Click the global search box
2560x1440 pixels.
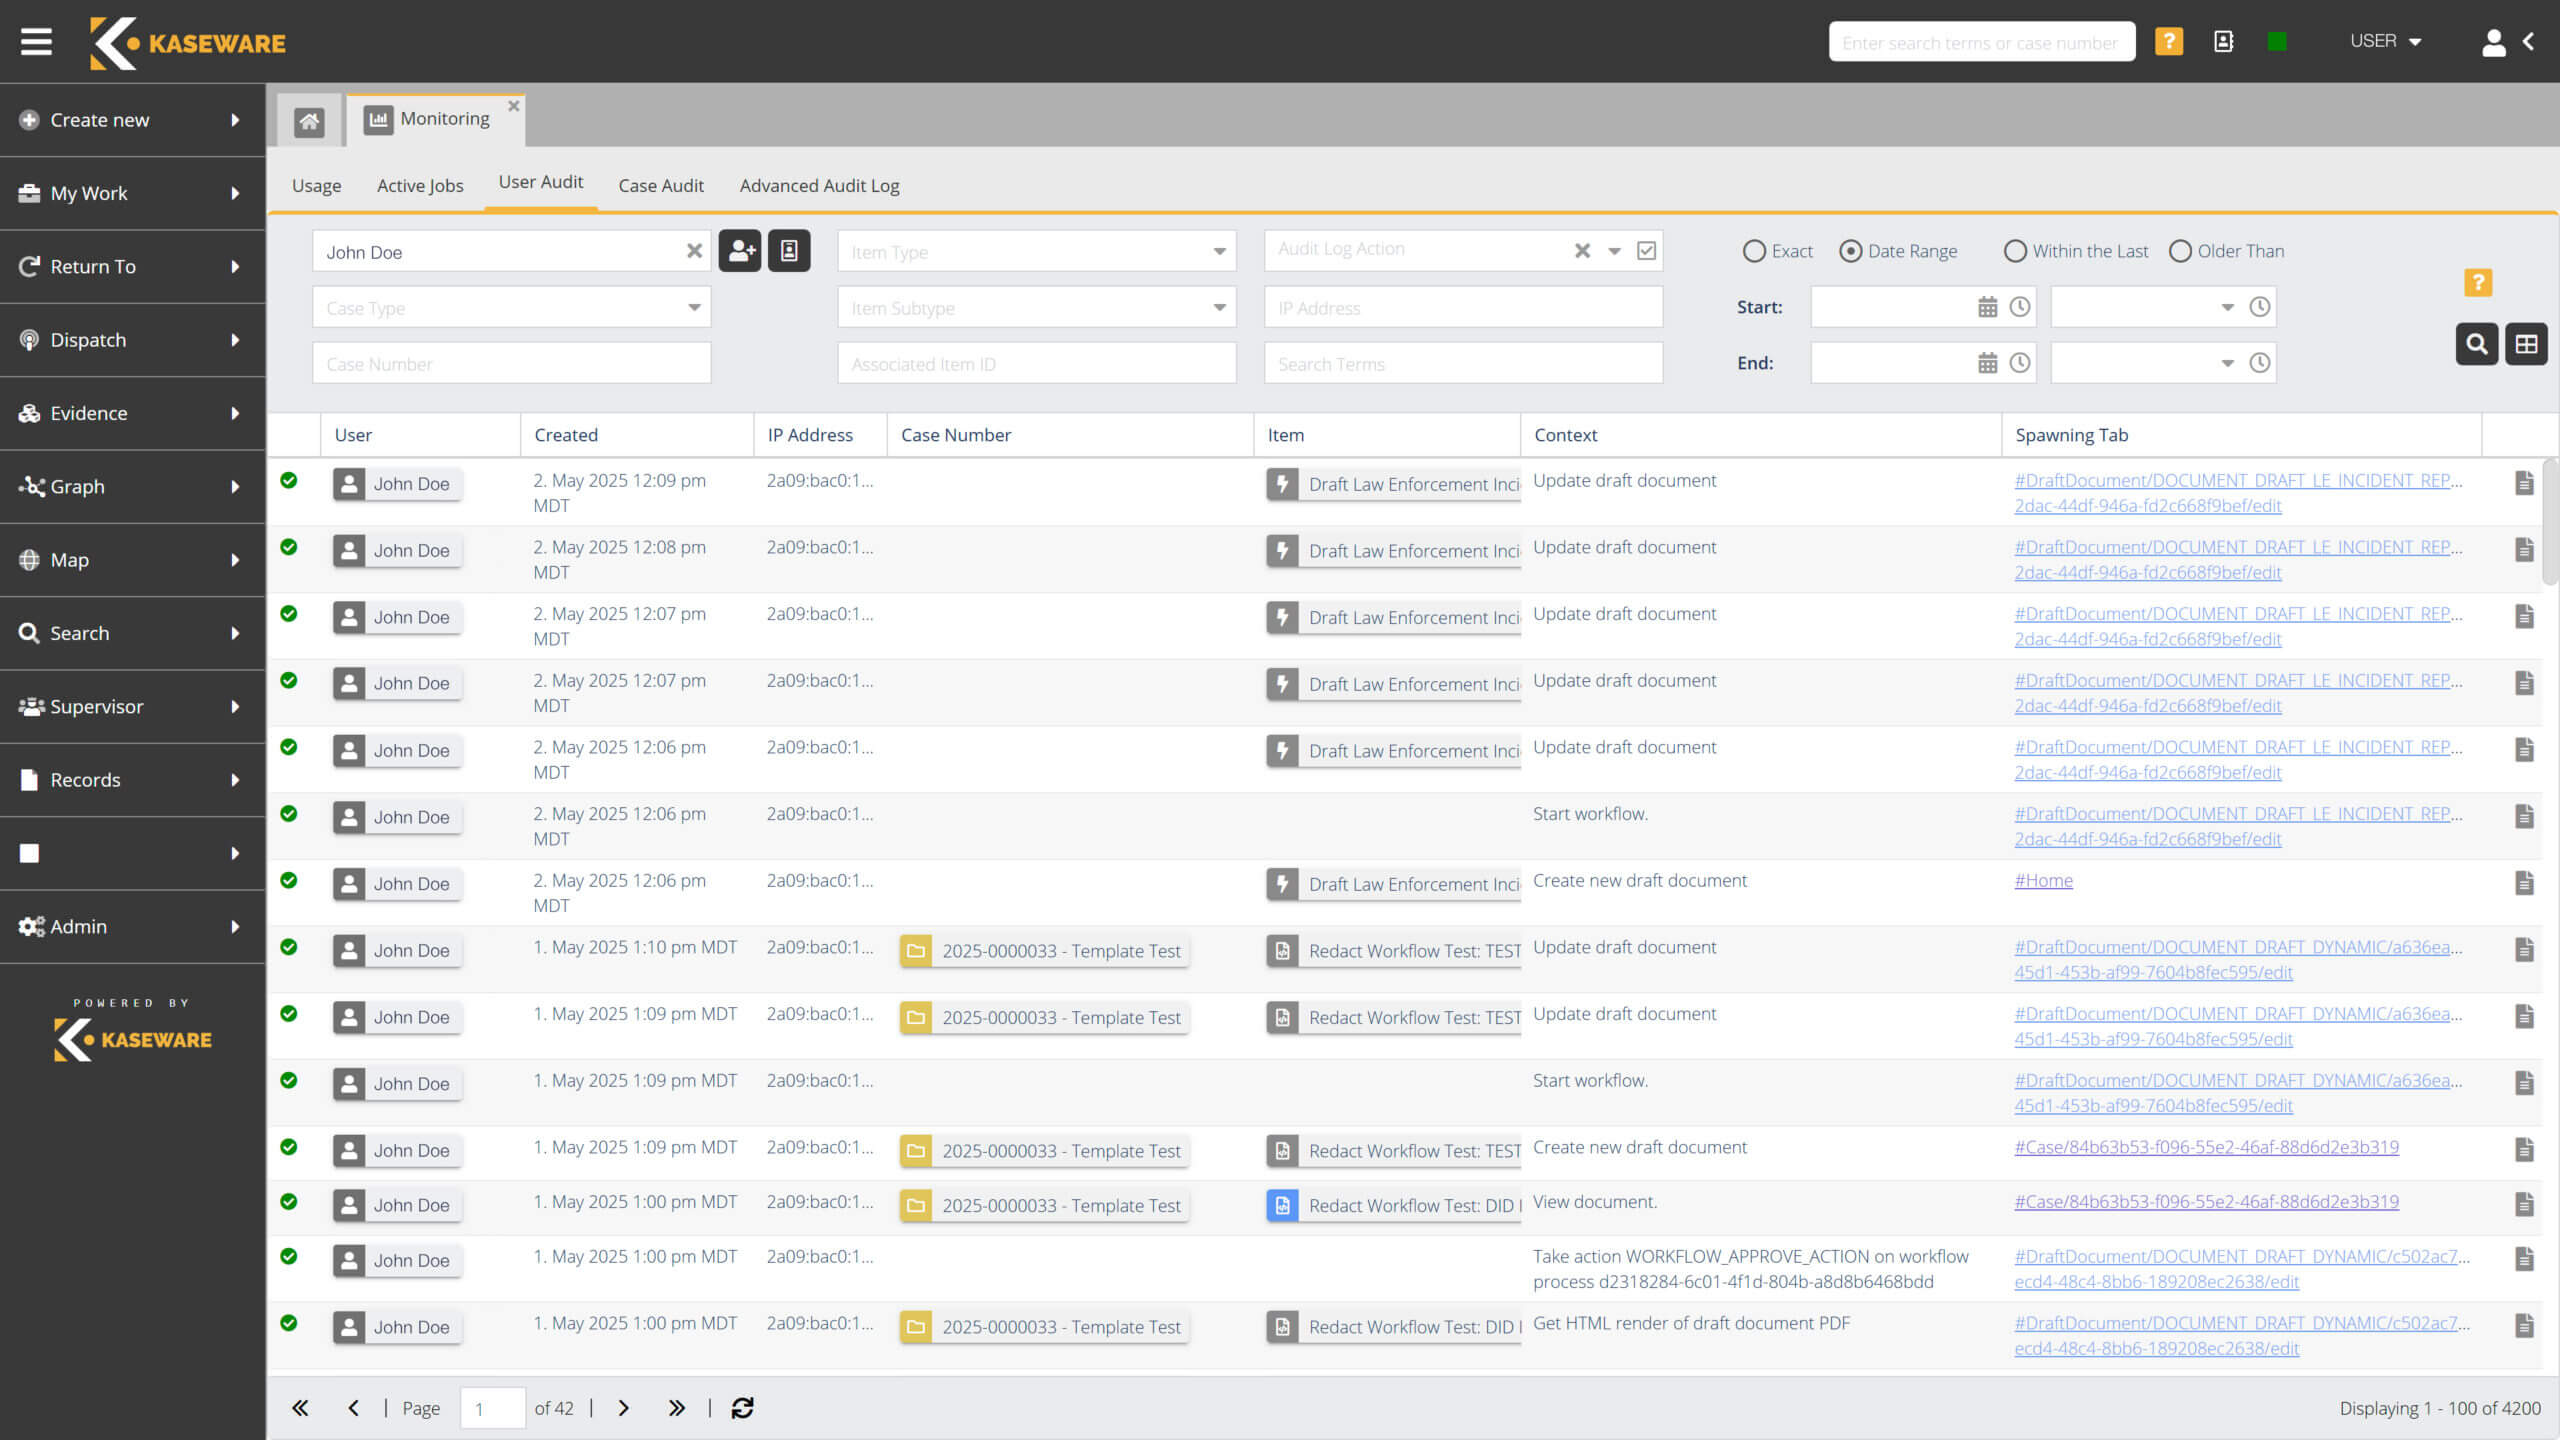coord(1981,42)
